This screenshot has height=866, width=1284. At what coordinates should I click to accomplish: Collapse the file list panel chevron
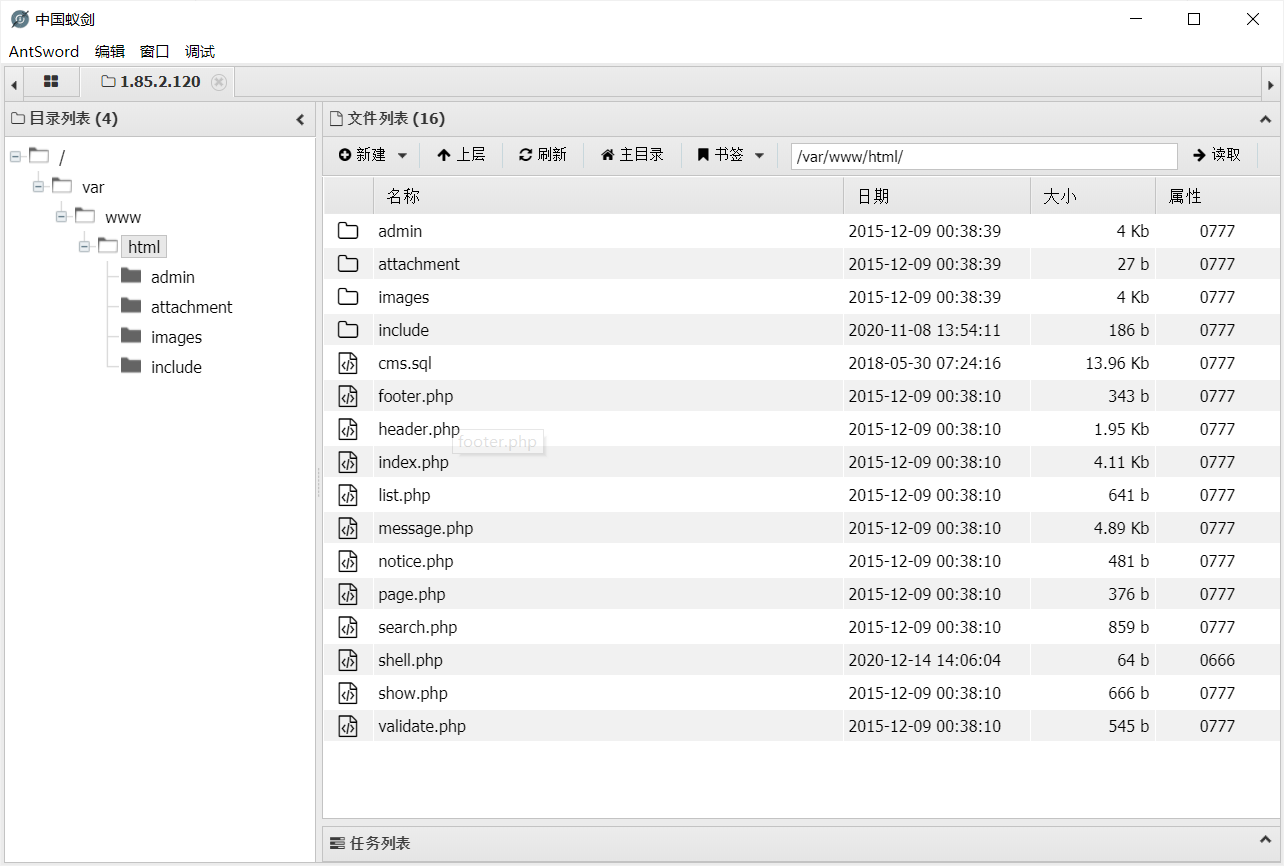click(x=1265, y=119)
